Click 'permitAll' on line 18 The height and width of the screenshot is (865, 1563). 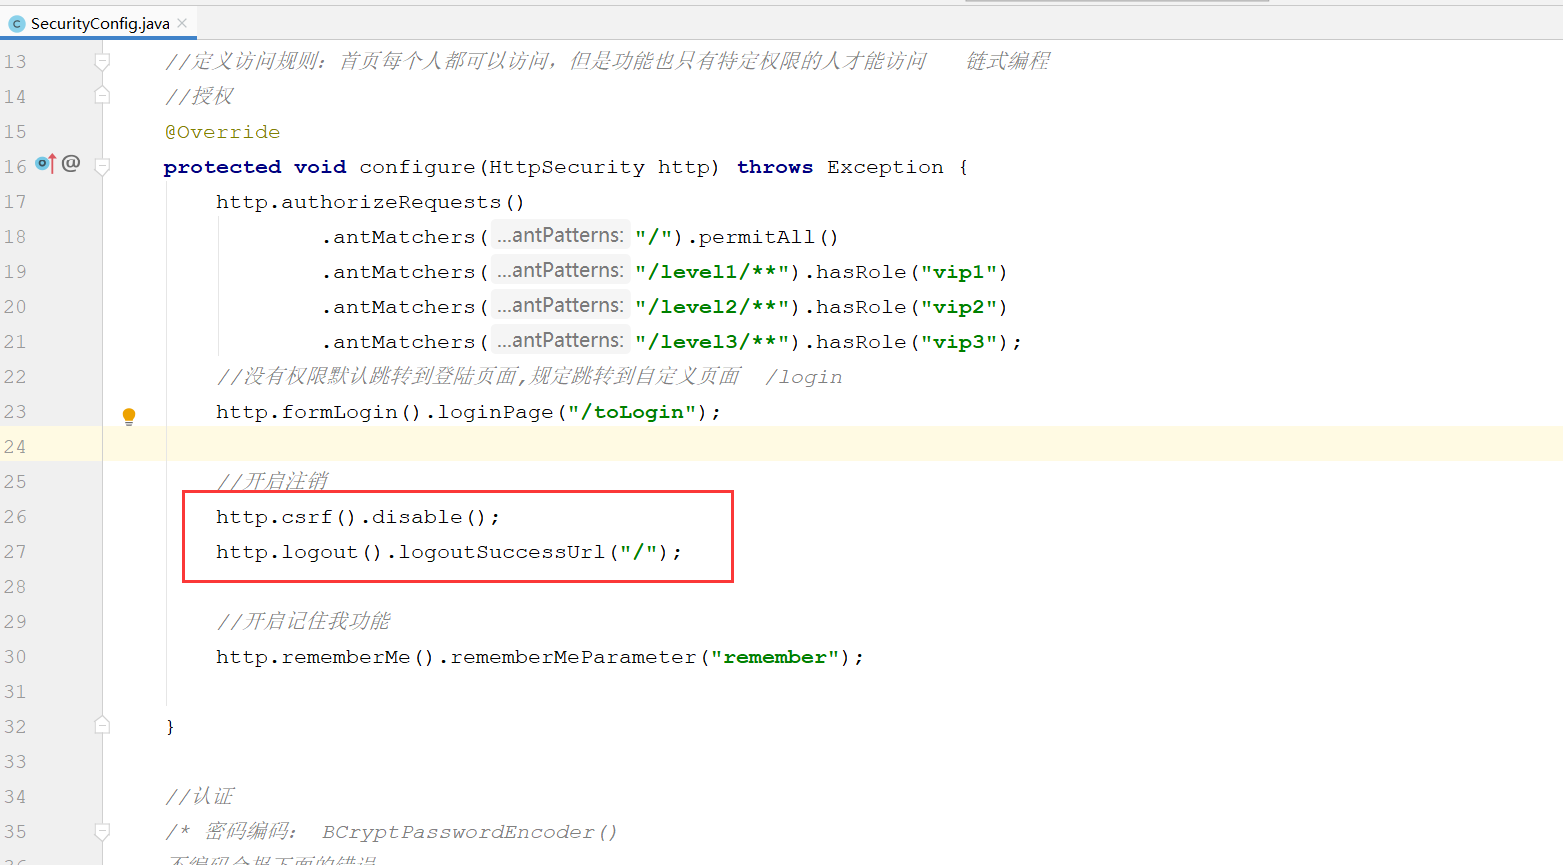point(757,237)
